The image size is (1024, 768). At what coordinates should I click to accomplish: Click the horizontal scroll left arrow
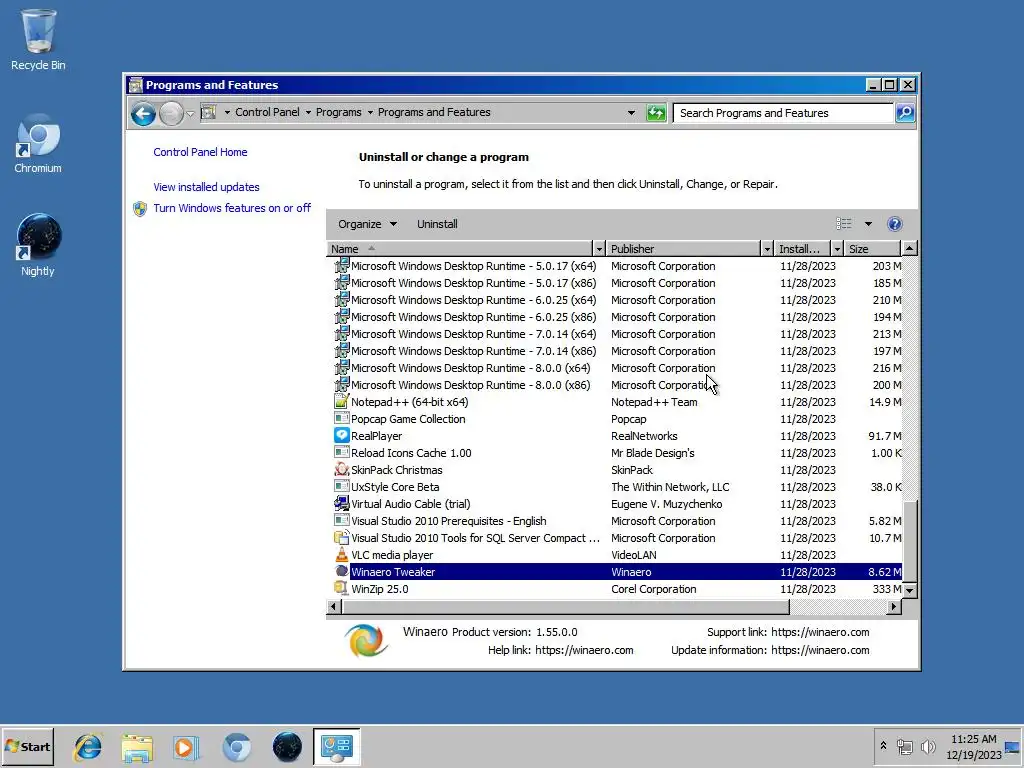334,607
